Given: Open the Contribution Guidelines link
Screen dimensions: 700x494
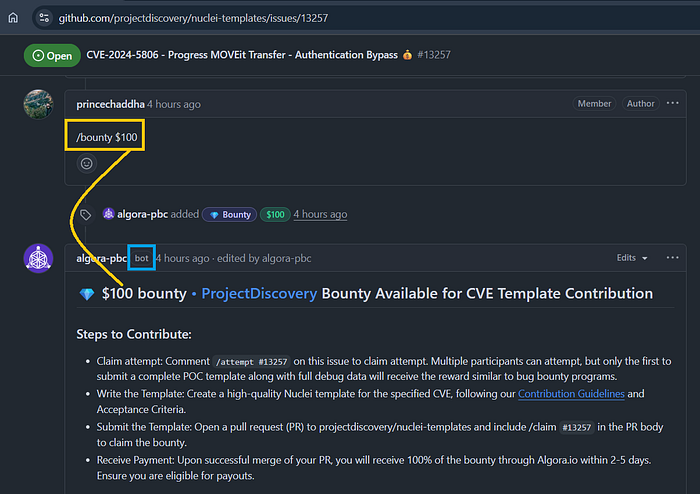Looking at the screenshot, I should 571,394.
